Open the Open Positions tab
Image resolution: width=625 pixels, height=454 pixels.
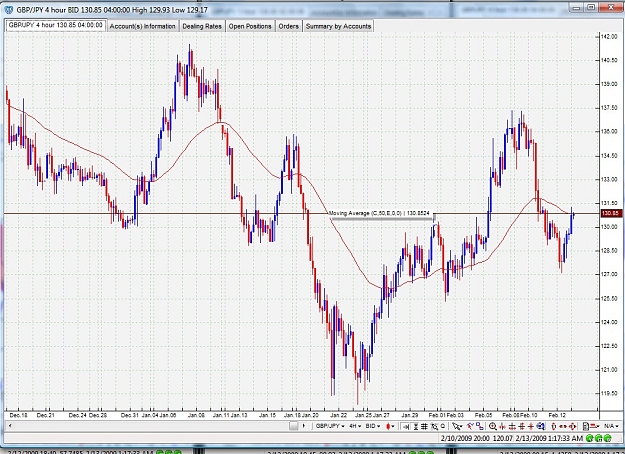[x=250, y=26]
